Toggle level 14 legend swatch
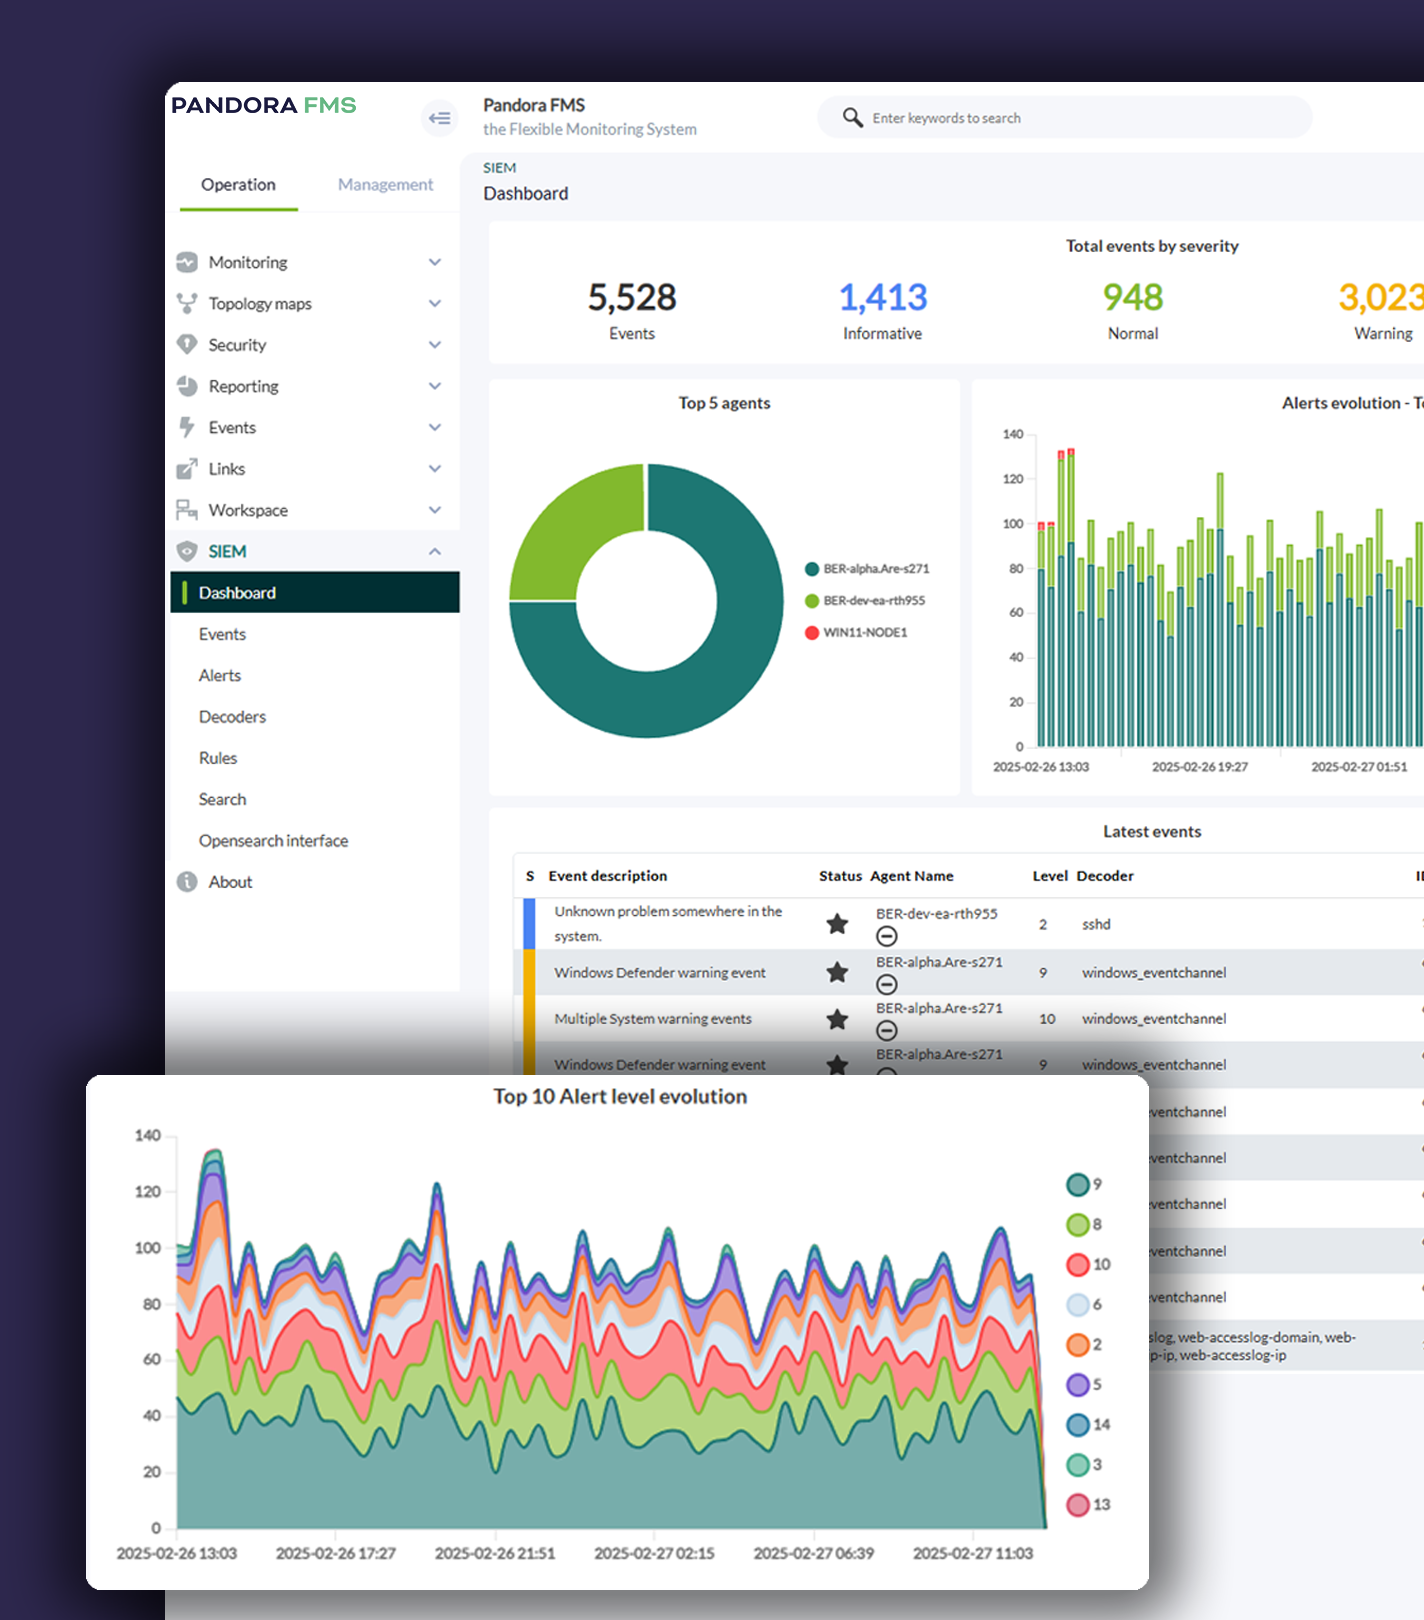 [1078, 1425]
